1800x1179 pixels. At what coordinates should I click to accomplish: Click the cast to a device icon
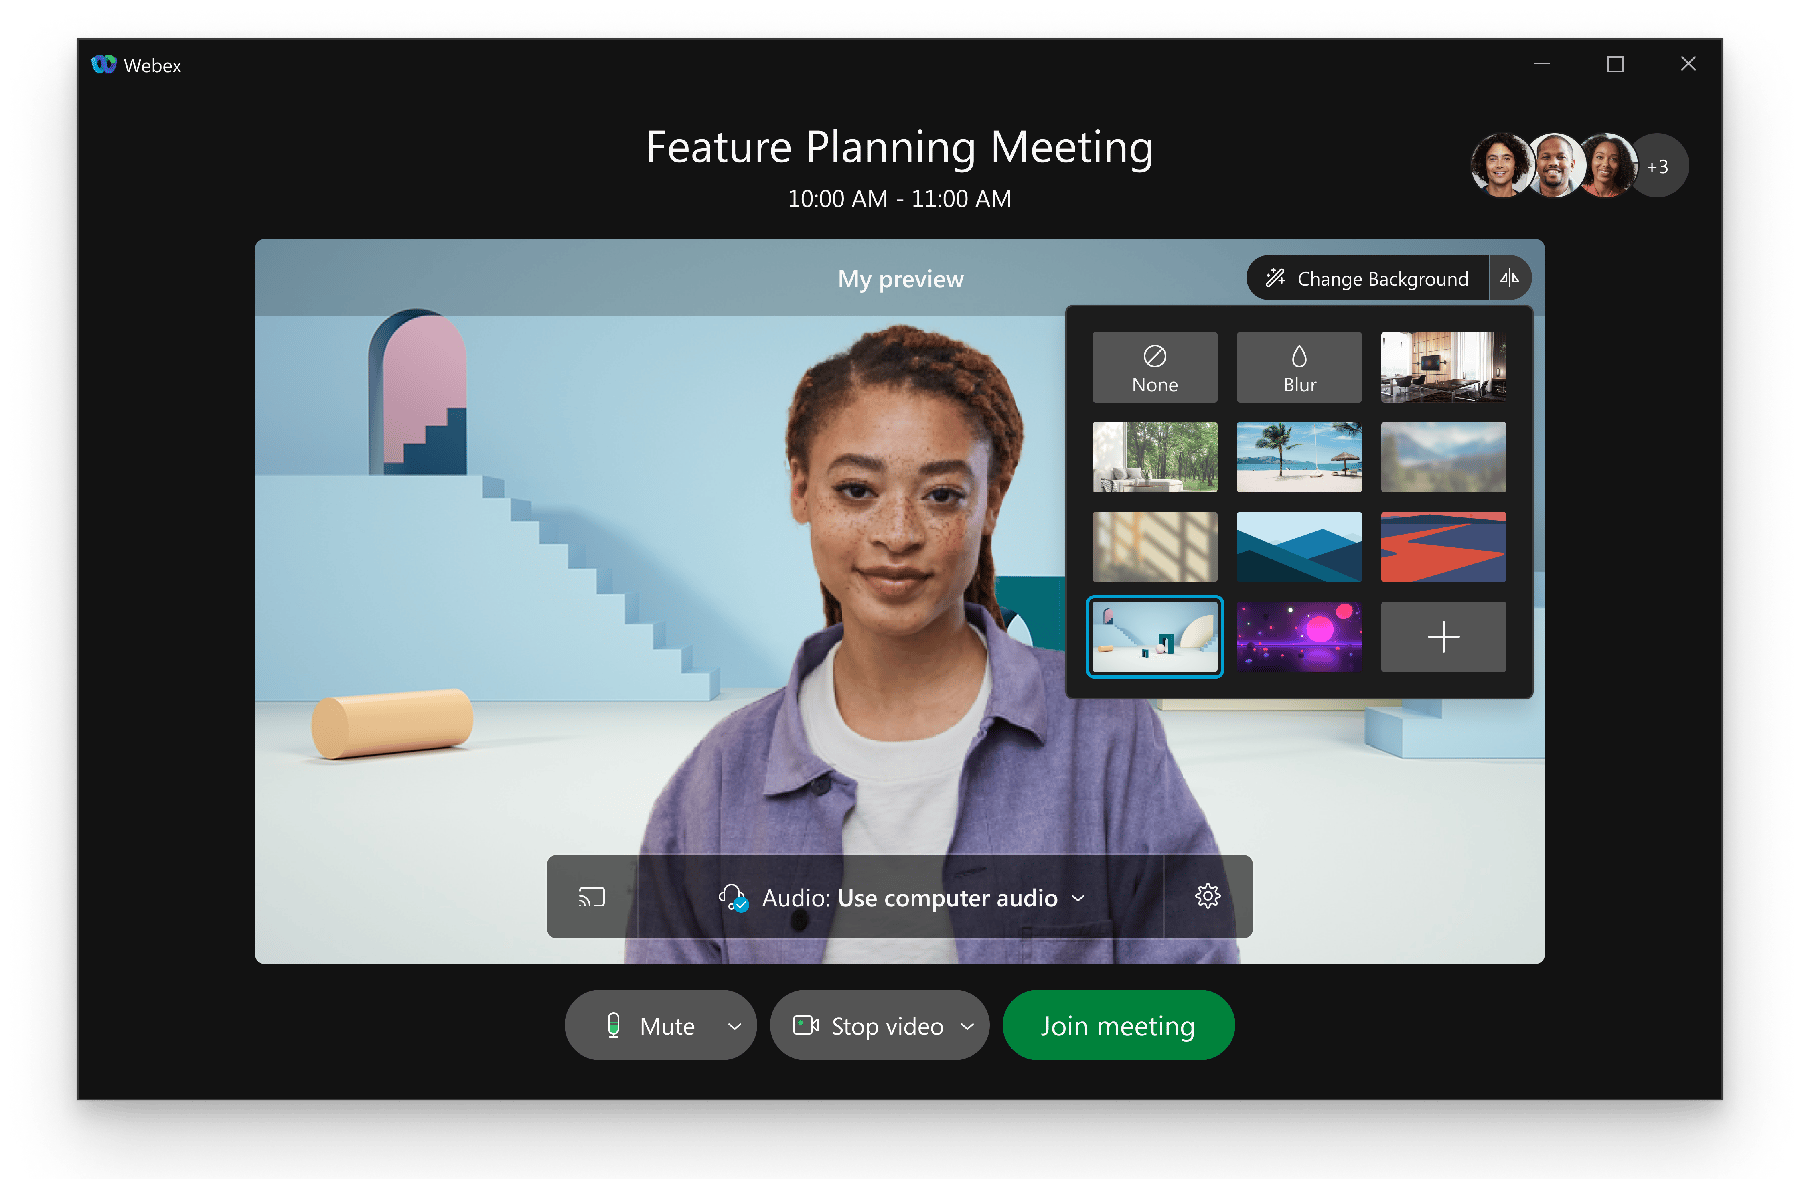[590, 896]
